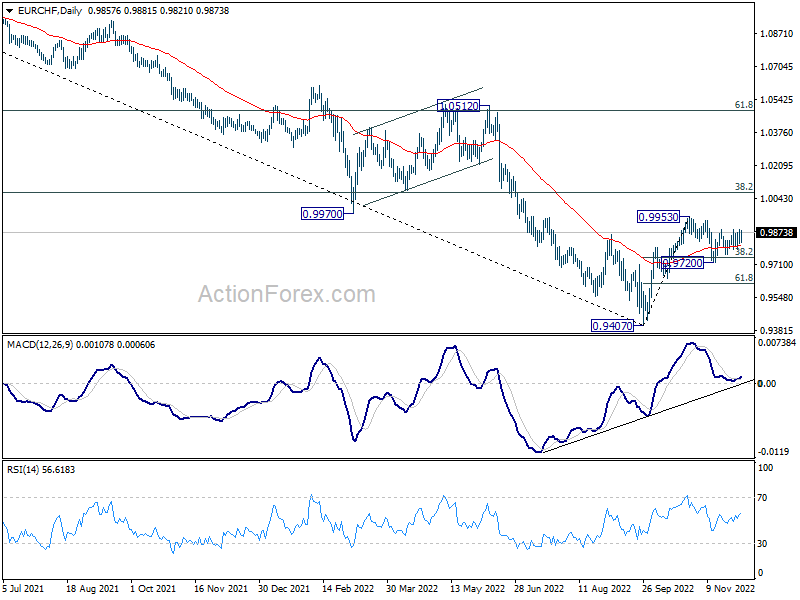Select upper 61.8 Fibonacci level label
800x600 pixels.
coord(743,105)
